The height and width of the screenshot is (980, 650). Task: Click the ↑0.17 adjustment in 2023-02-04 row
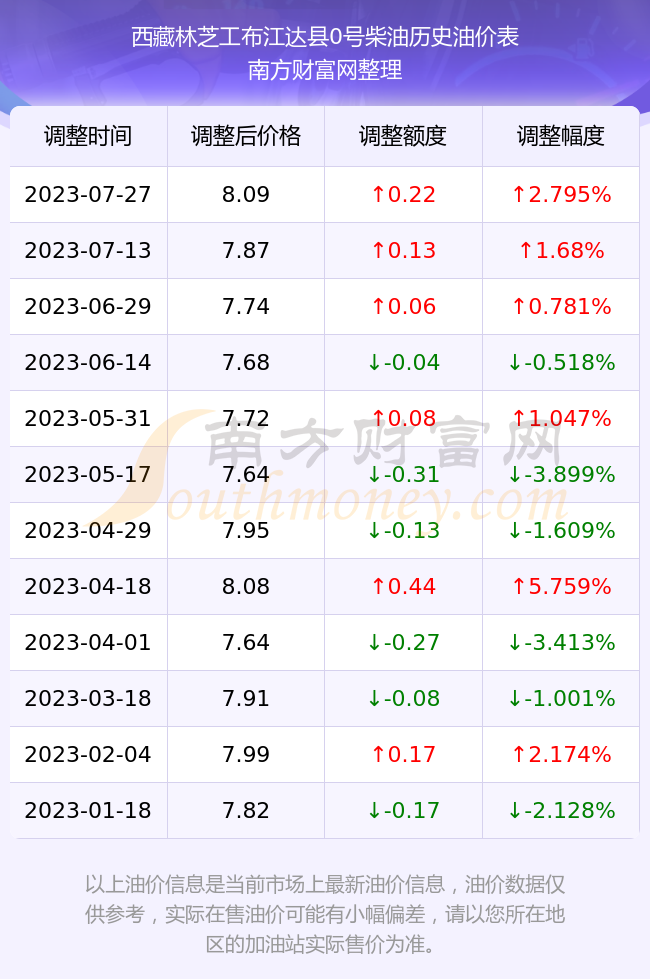tap(403, 754)
